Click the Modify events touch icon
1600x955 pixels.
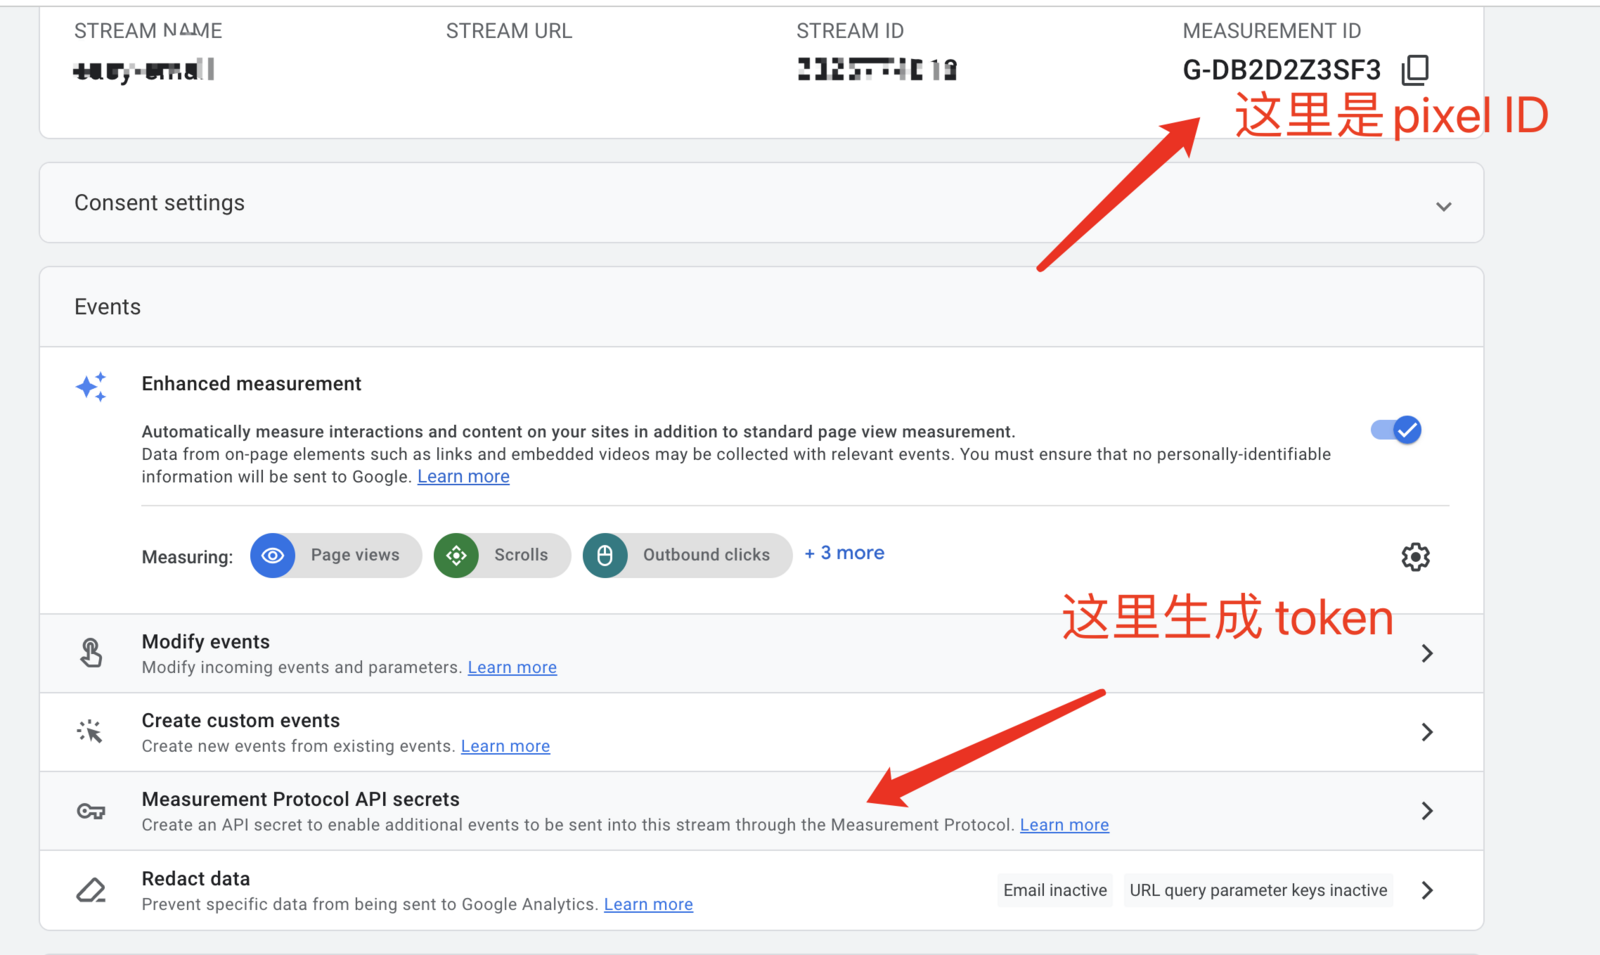coord(91,653)
